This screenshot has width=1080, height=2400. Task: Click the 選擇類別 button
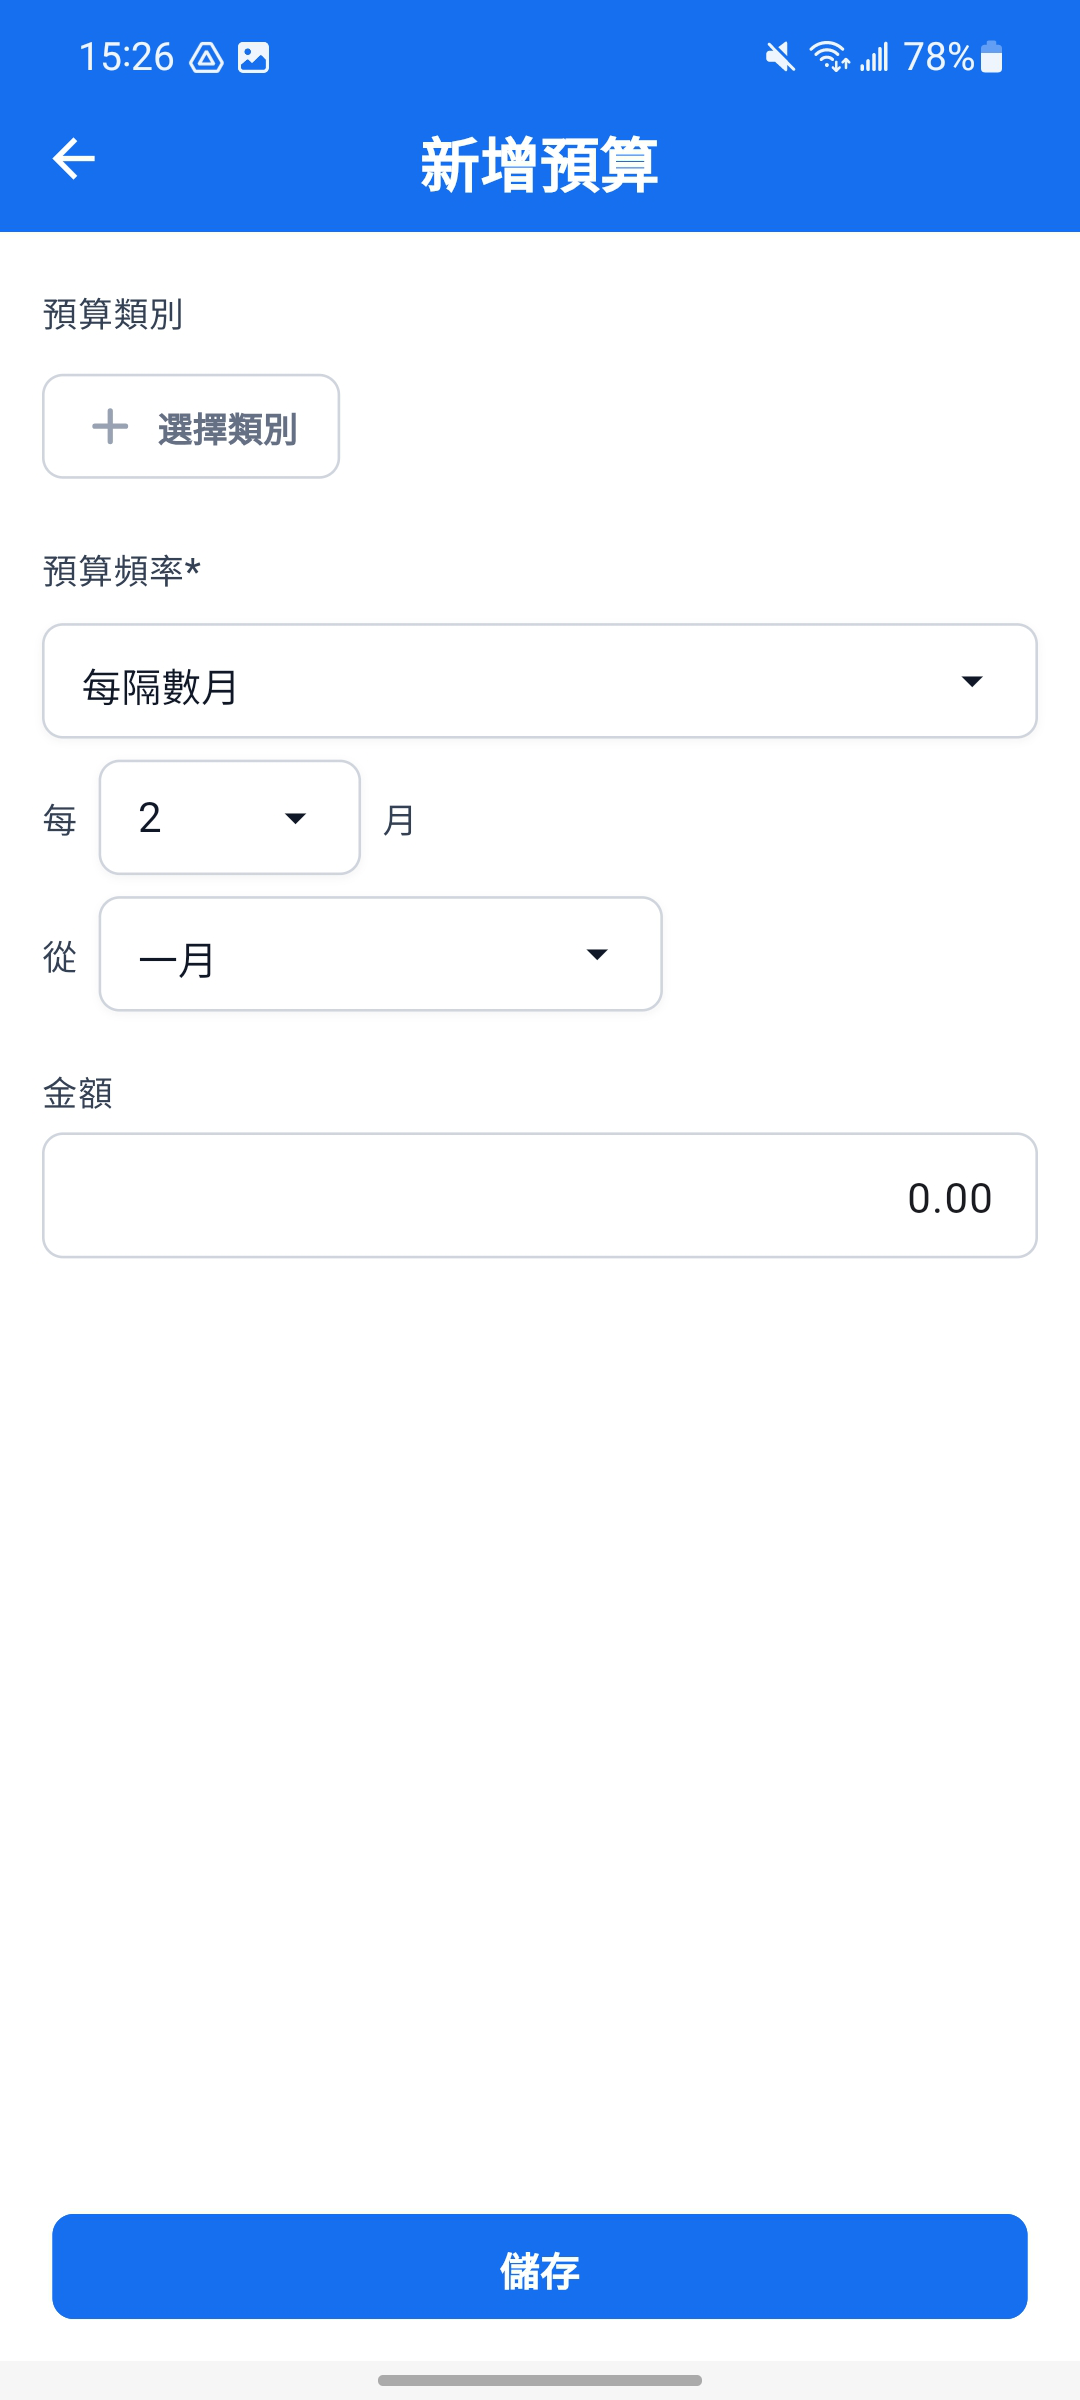tap(191, 427)
